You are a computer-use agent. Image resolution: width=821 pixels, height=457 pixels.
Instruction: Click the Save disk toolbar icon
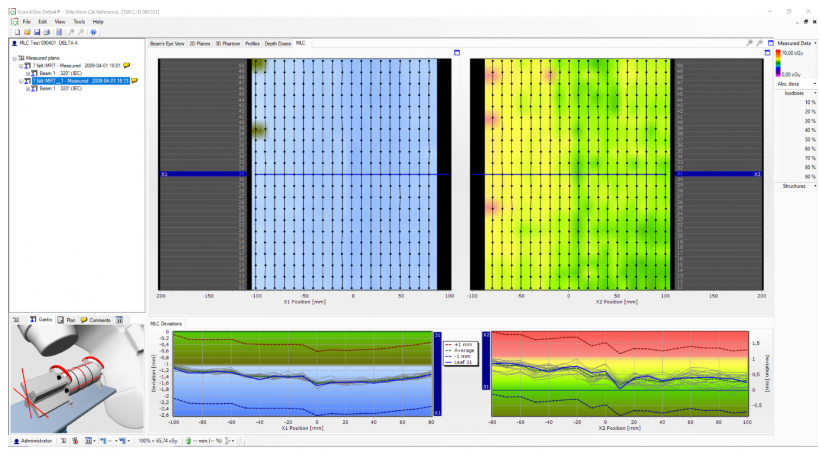click(37, 32)
